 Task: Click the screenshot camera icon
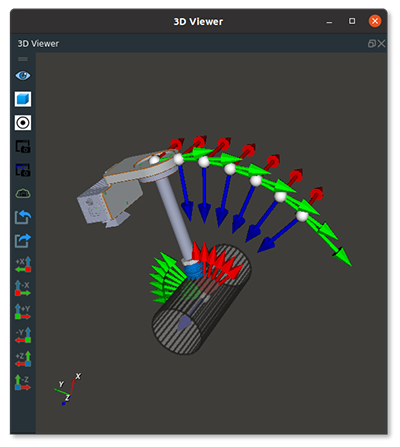[x=23, y=146]
